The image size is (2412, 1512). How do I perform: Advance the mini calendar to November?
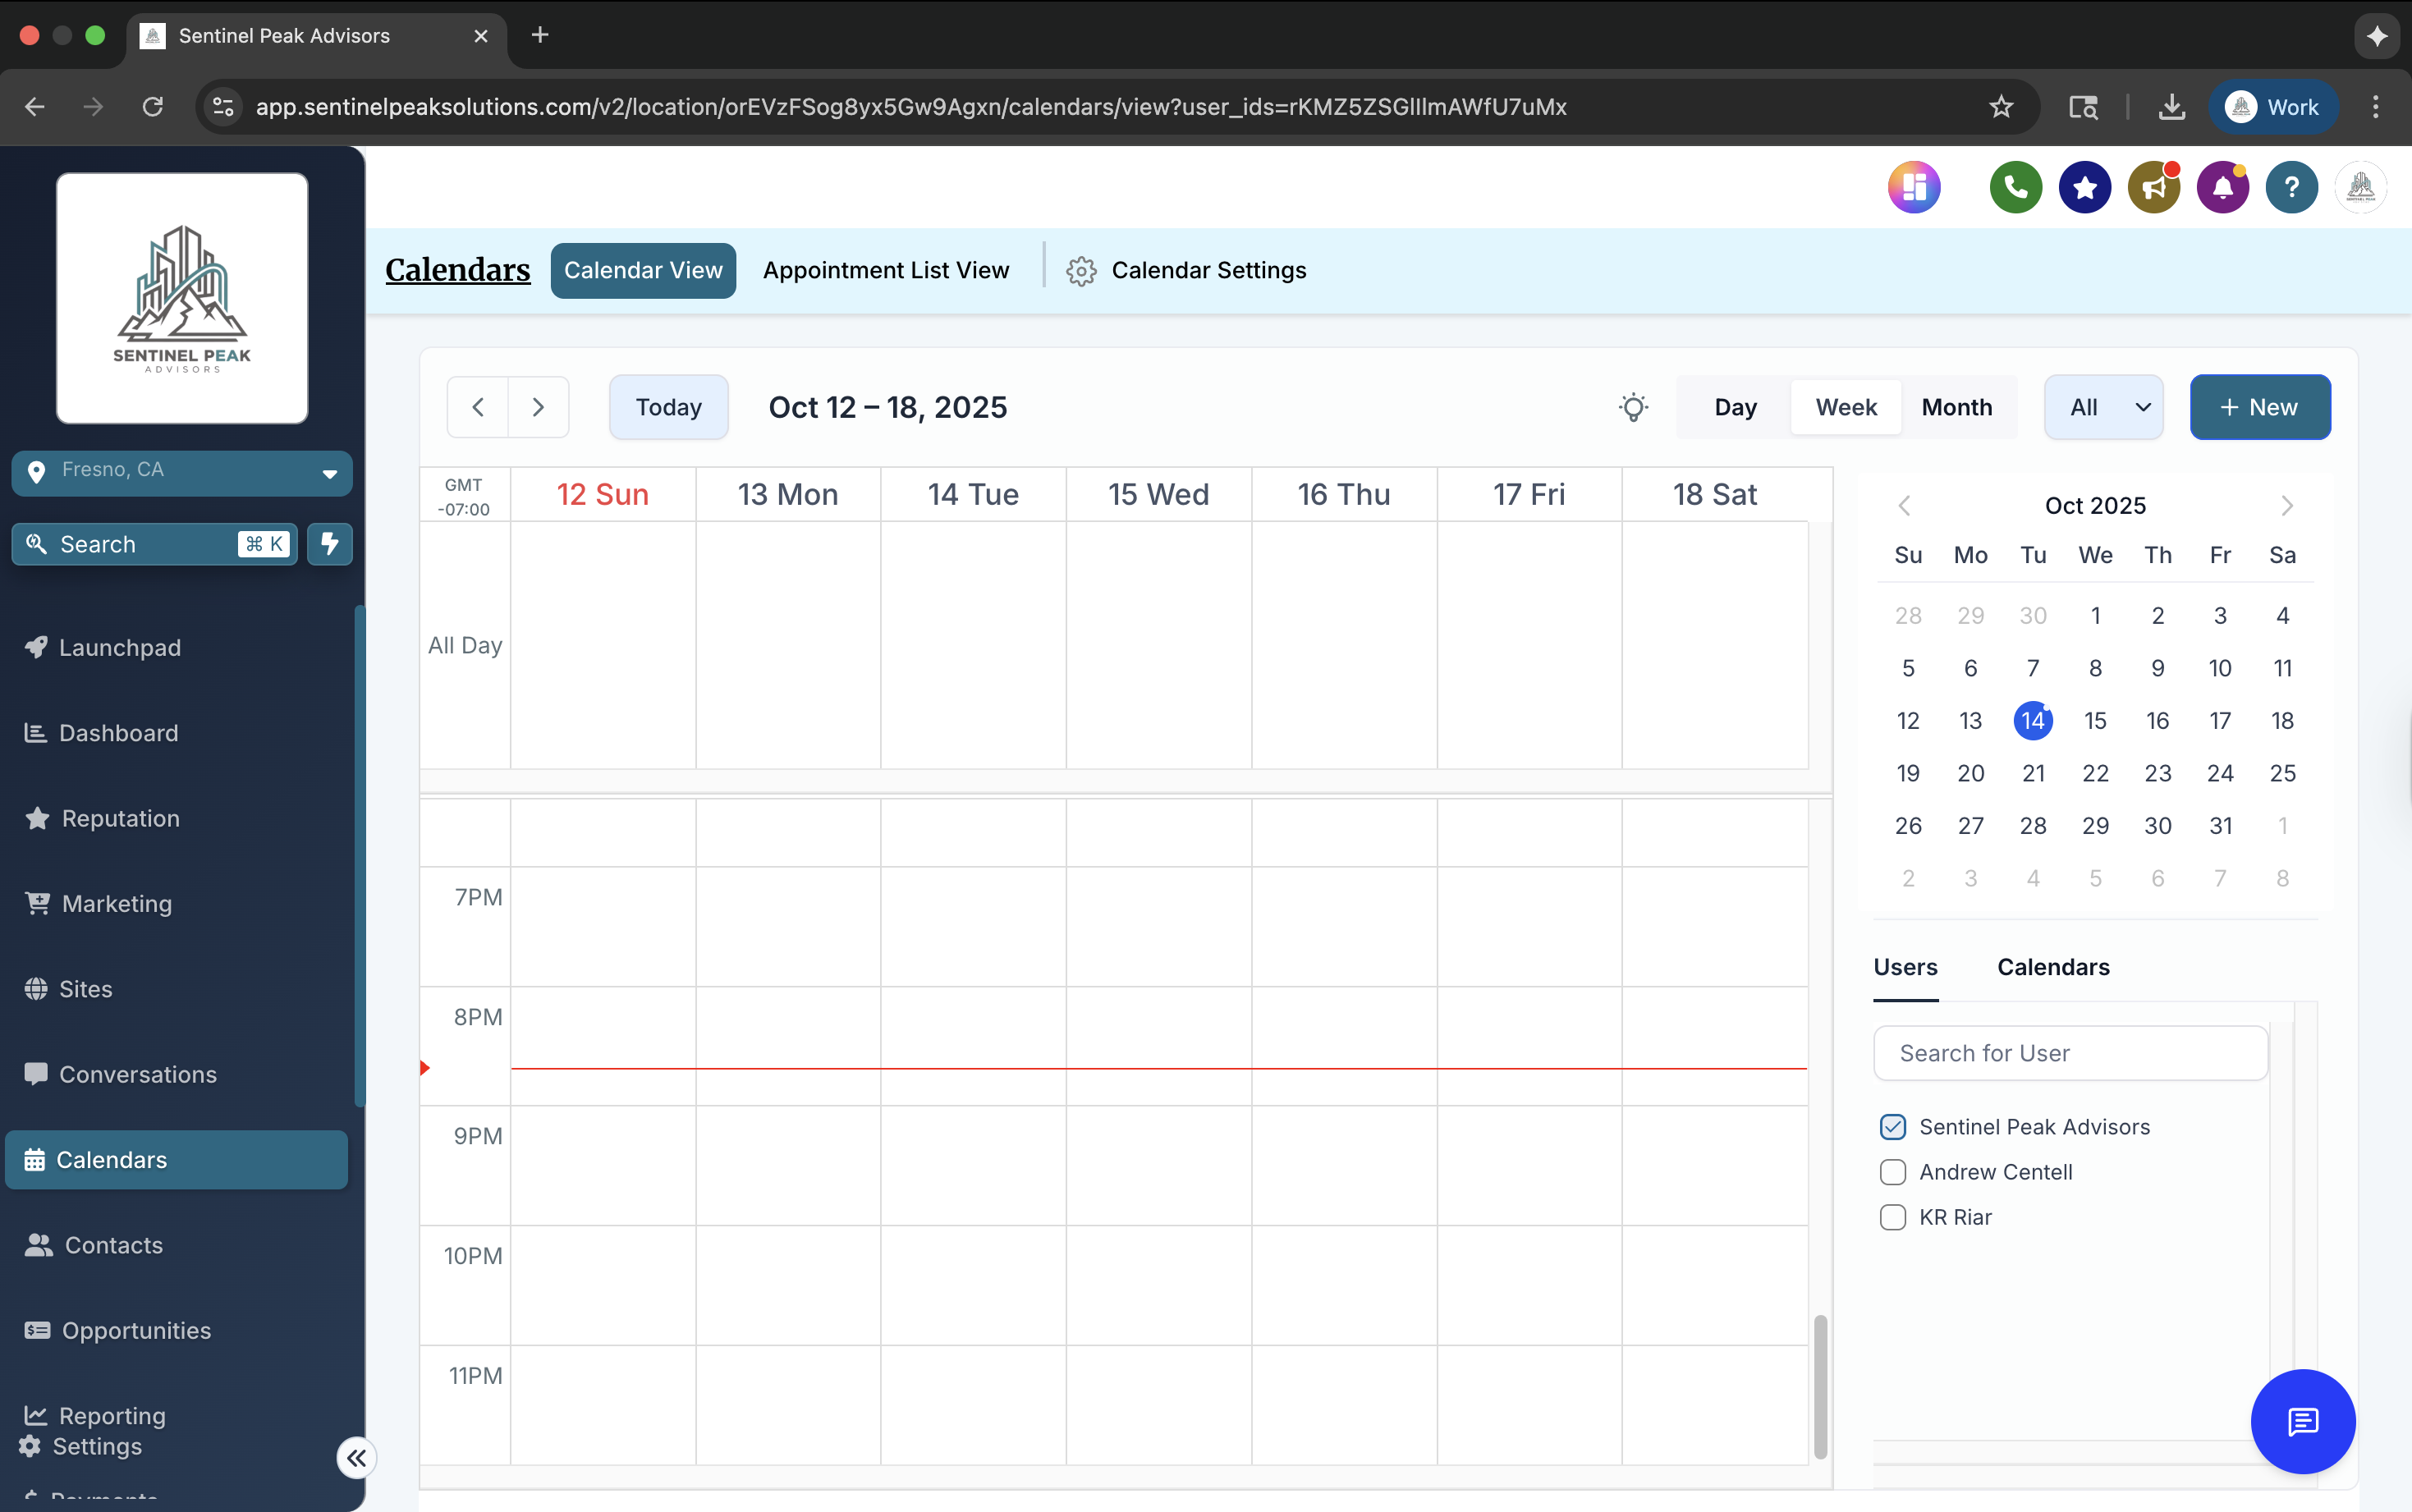pyautogui.click(x=2286, y=505)
